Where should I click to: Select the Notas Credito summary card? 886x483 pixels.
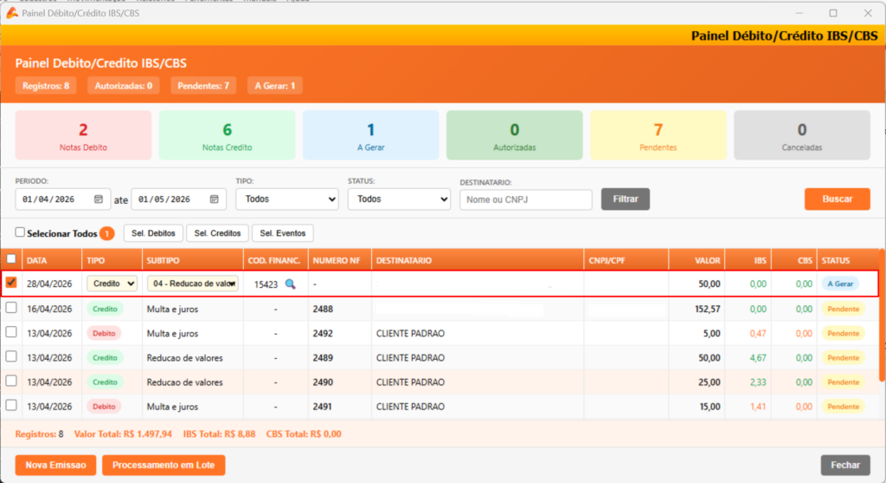click(x=227, y=136)
